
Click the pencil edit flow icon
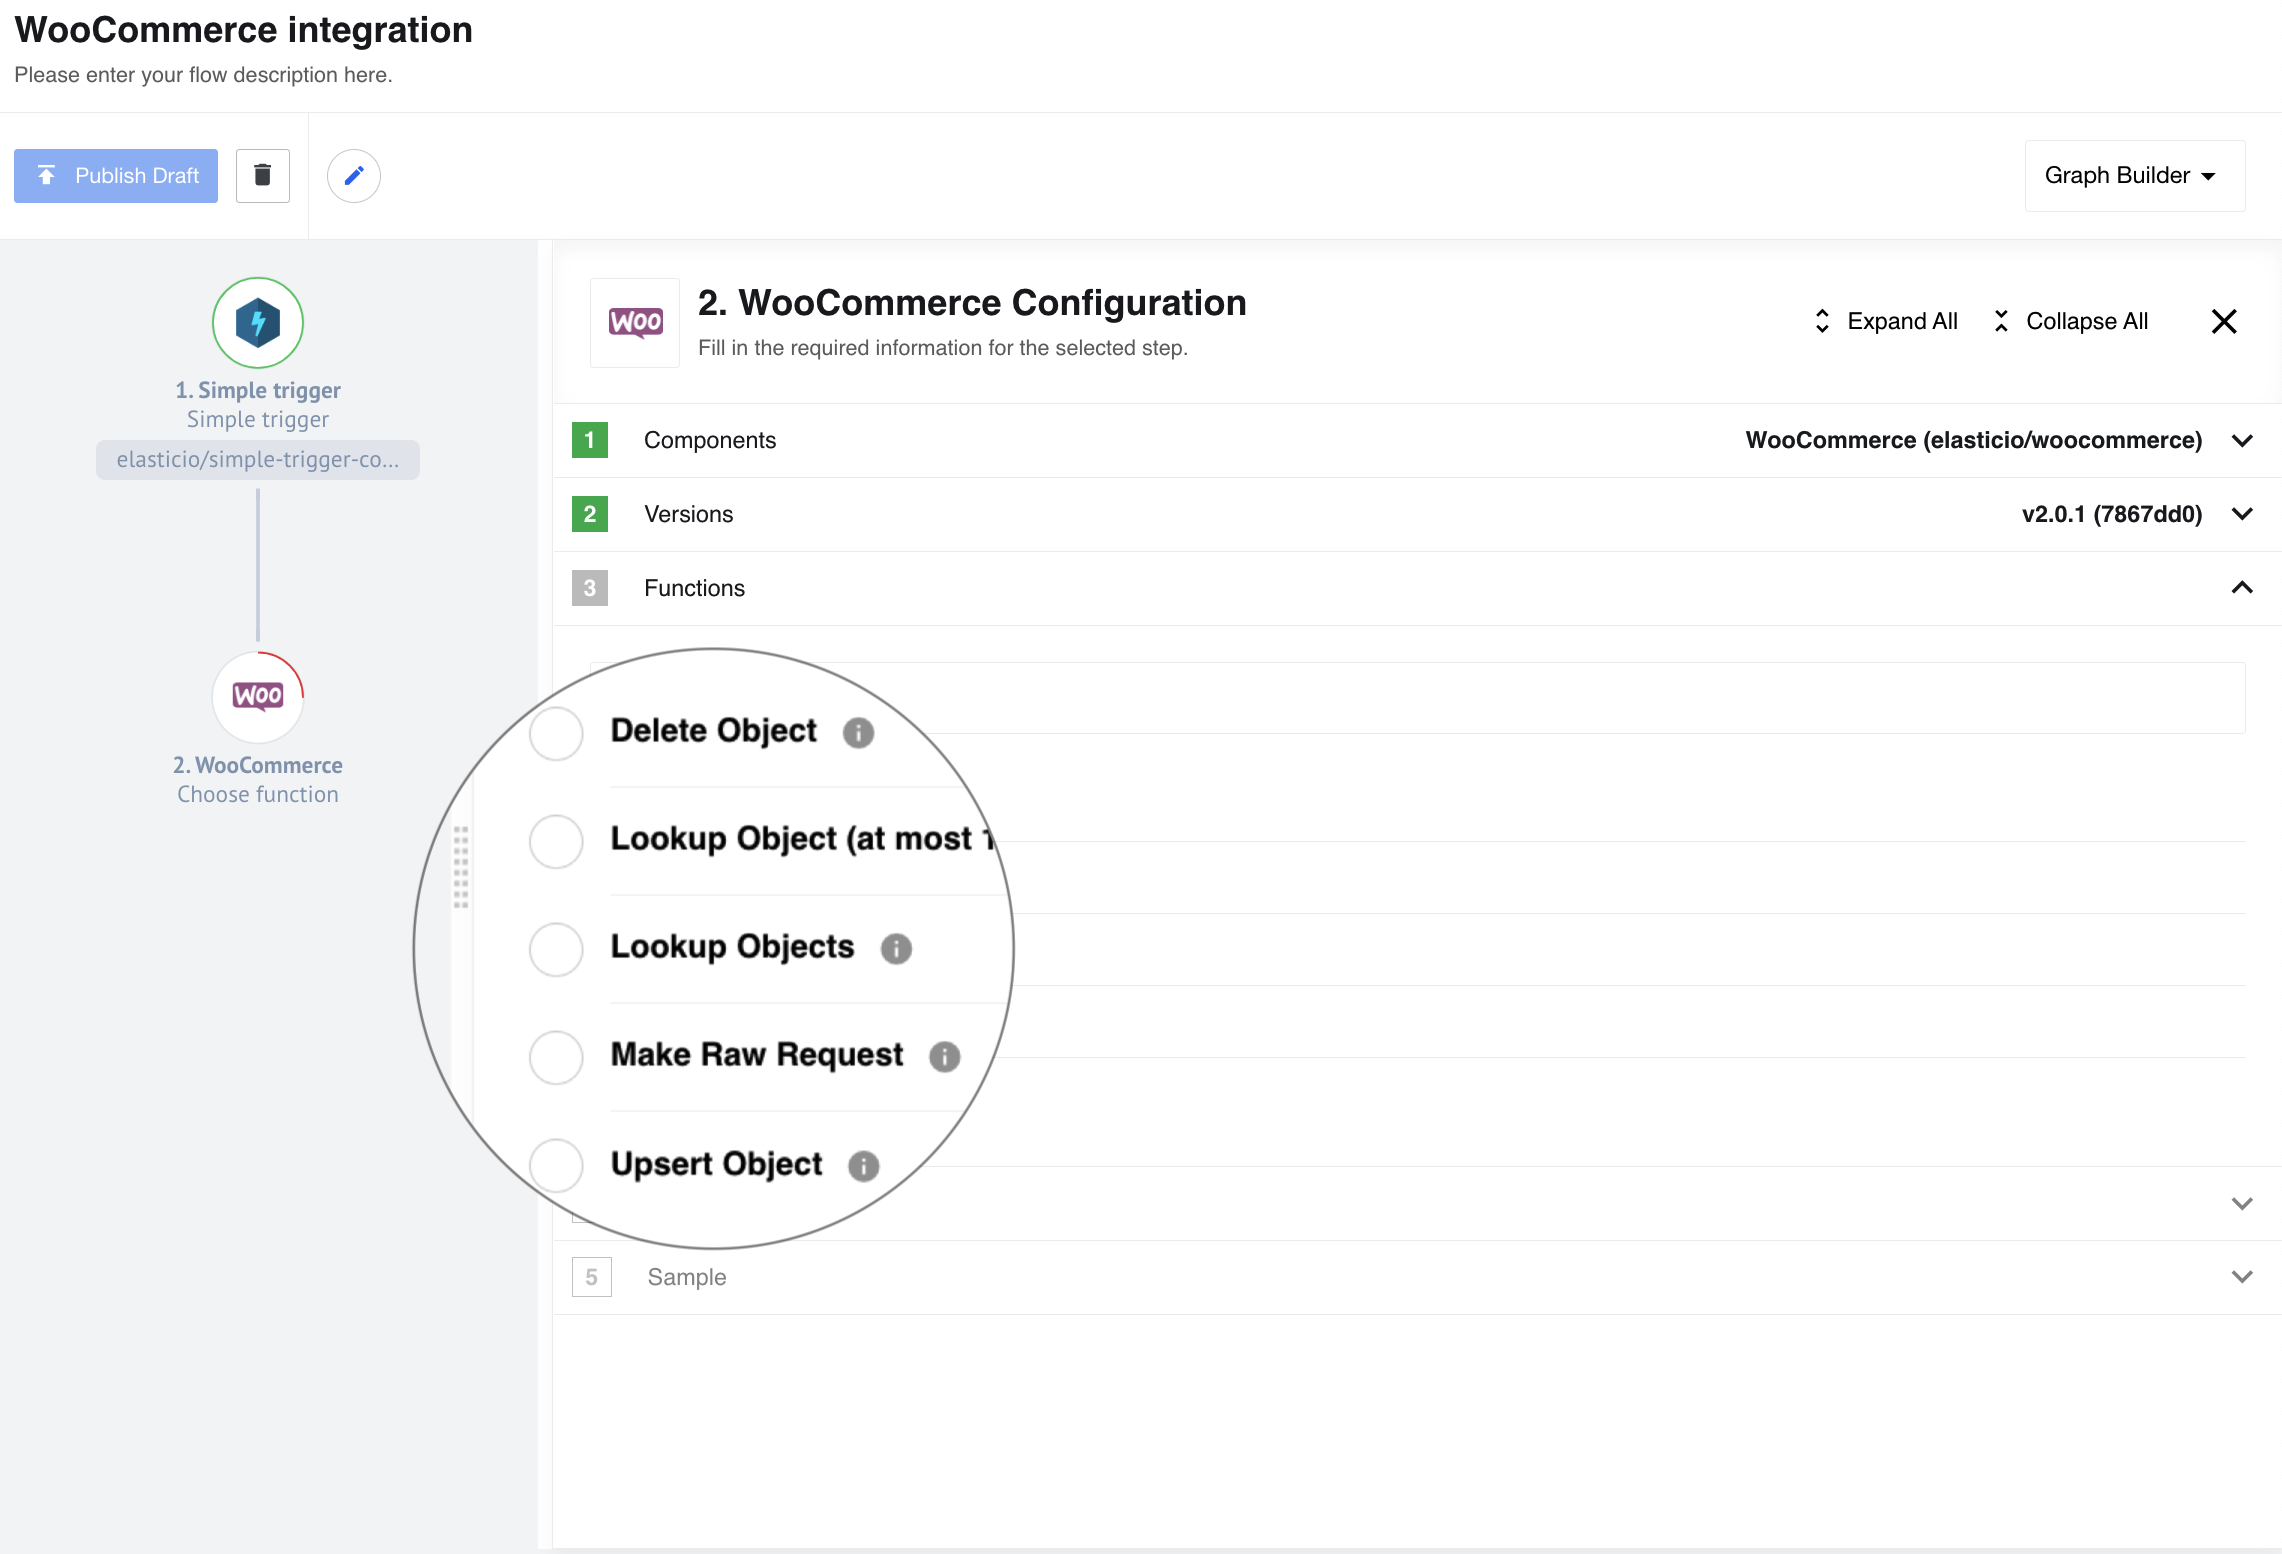pyautogui.click(x=354, y=176)
